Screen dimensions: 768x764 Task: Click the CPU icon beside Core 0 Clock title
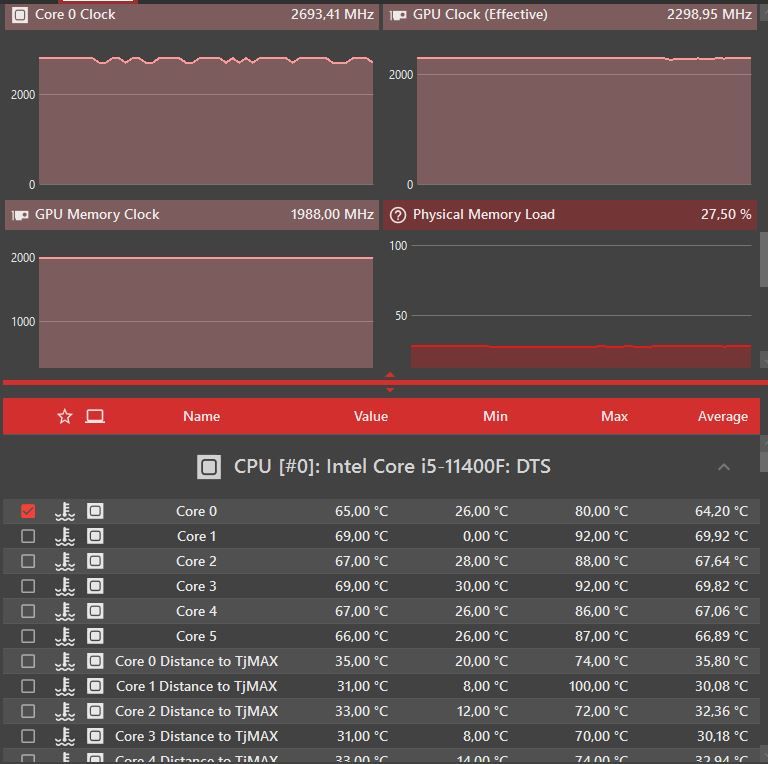point(20,15)
